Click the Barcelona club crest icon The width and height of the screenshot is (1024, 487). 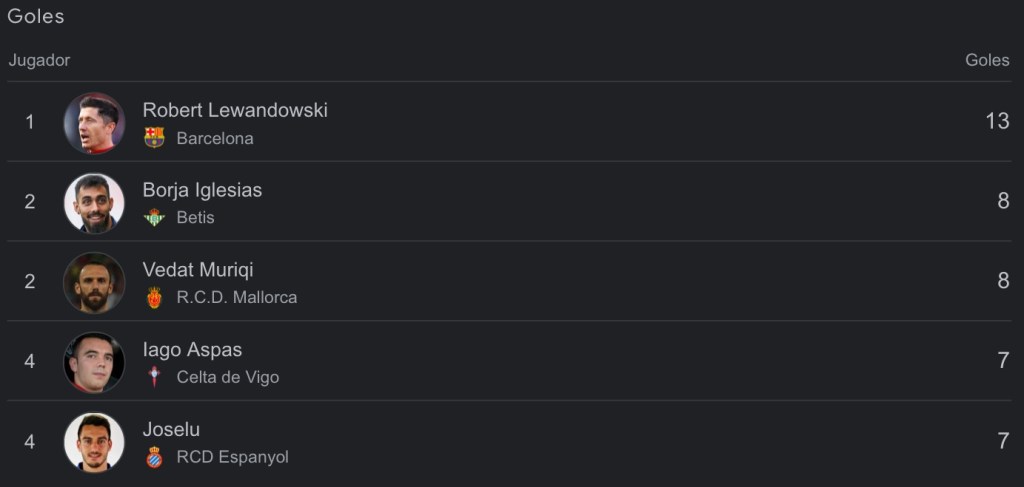coord(154,138)
